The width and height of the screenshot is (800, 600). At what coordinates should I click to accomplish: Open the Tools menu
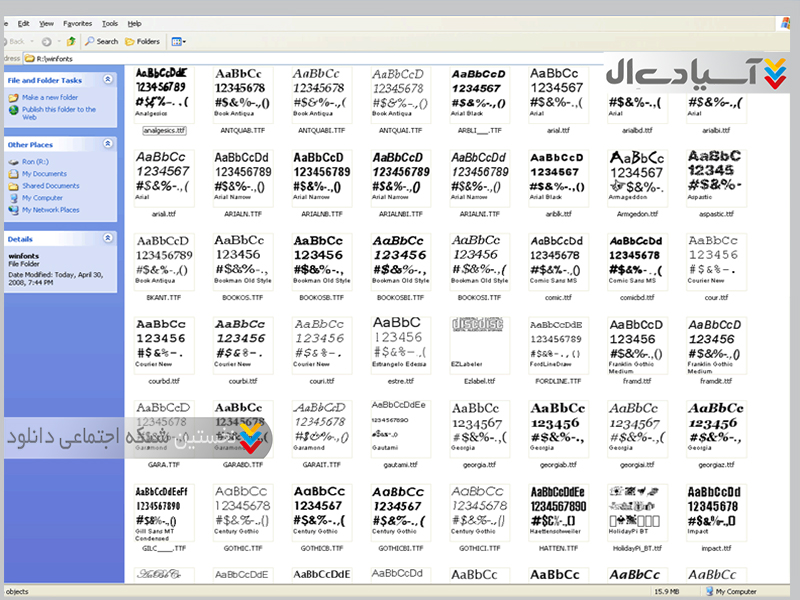[x=109, y=23]
